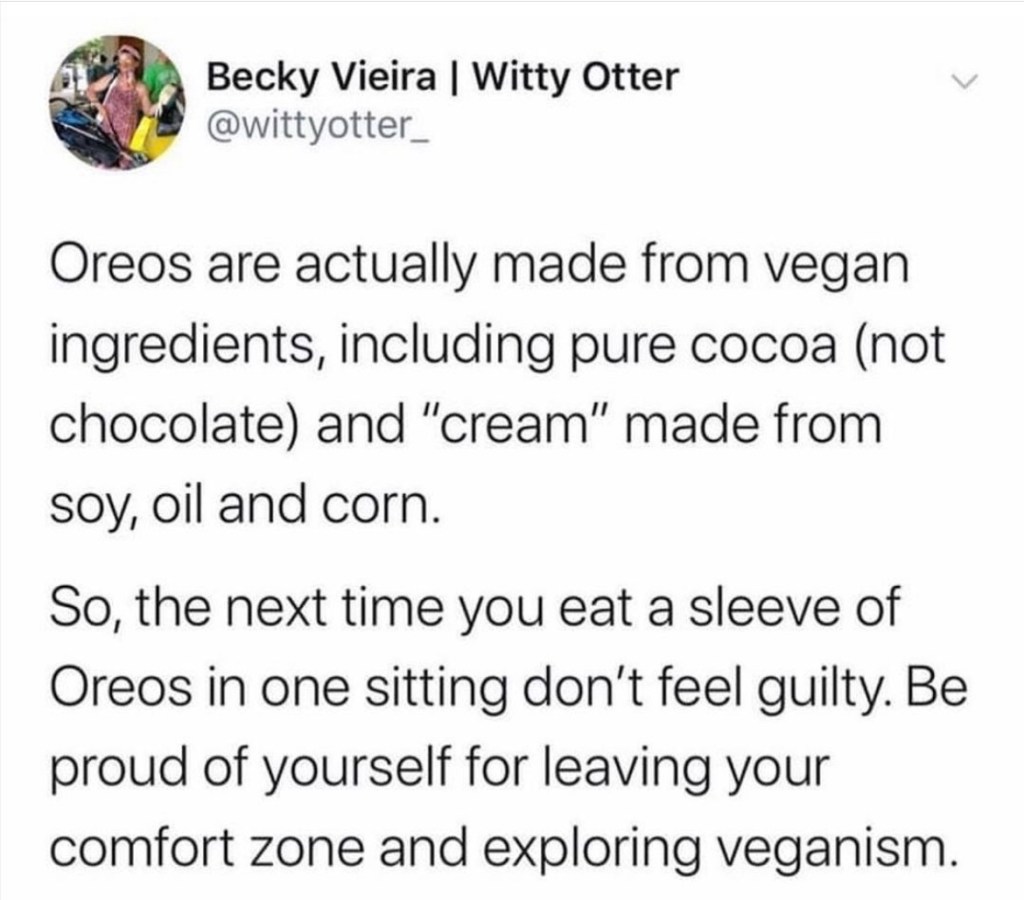Open the Becky Vieira | Witty Otter profile name
The width and height of the screenshot is (1024, 900).
pos(440,77)
